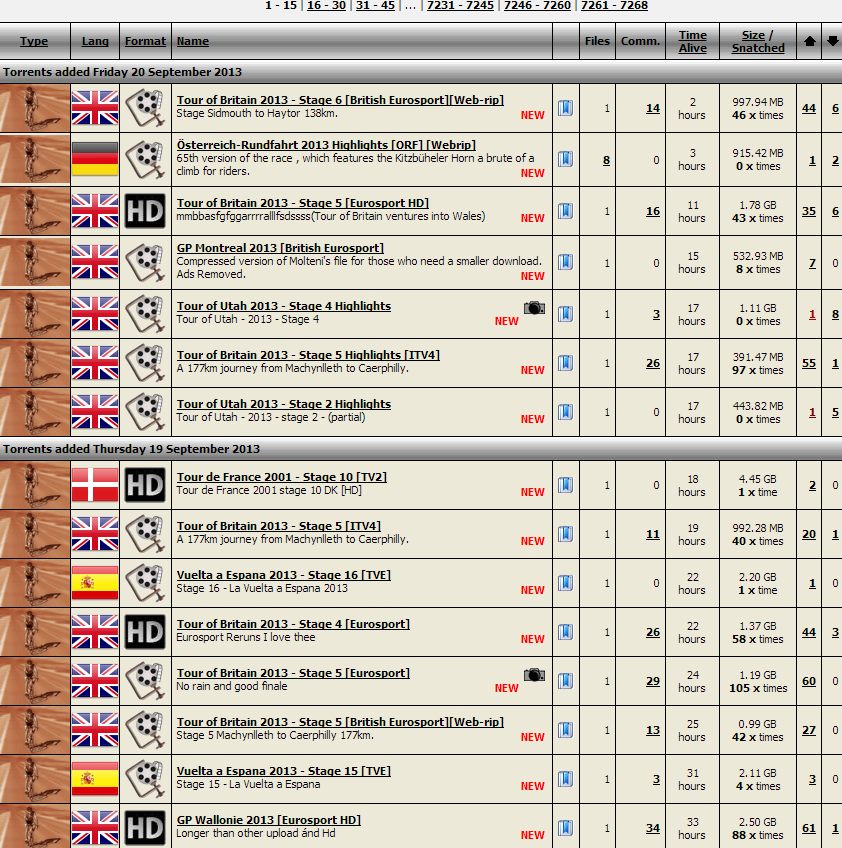Open Vuelta a Espana Stage 15 TVE
The height and width of the screenshot is (848, 842).
tap(284, 771)
